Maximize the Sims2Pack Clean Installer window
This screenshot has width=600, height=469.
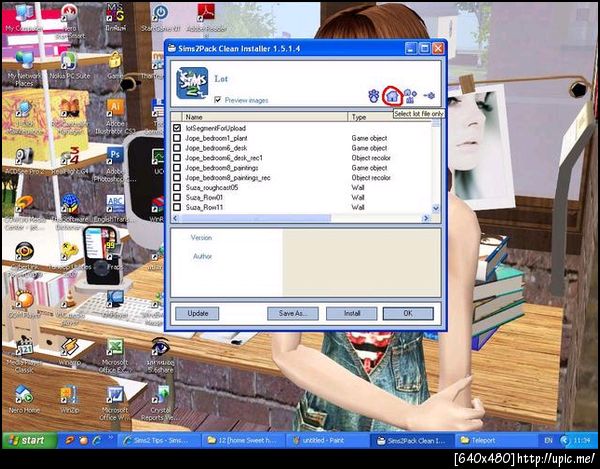(424, 49)
